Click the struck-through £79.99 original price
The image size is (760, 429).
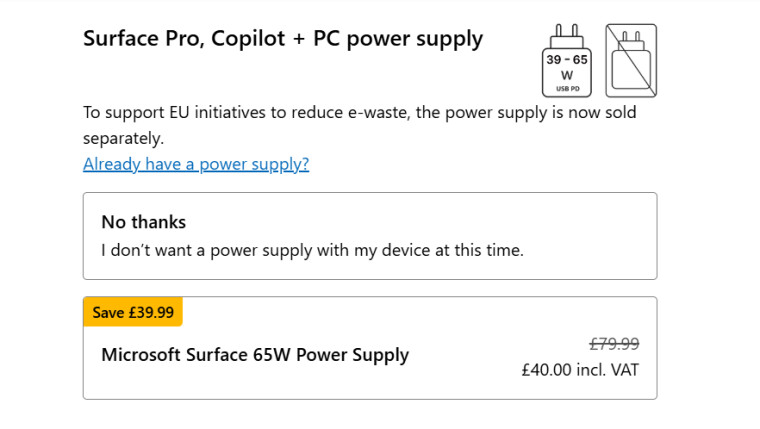tap(614, 344)
